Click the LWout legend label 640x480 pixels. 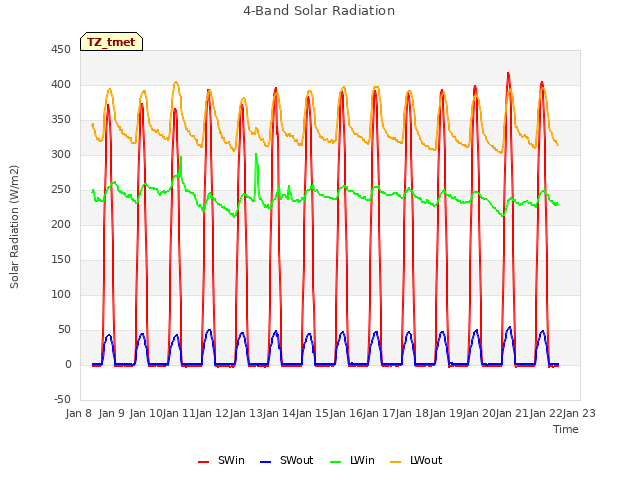(x=426, y=460)
